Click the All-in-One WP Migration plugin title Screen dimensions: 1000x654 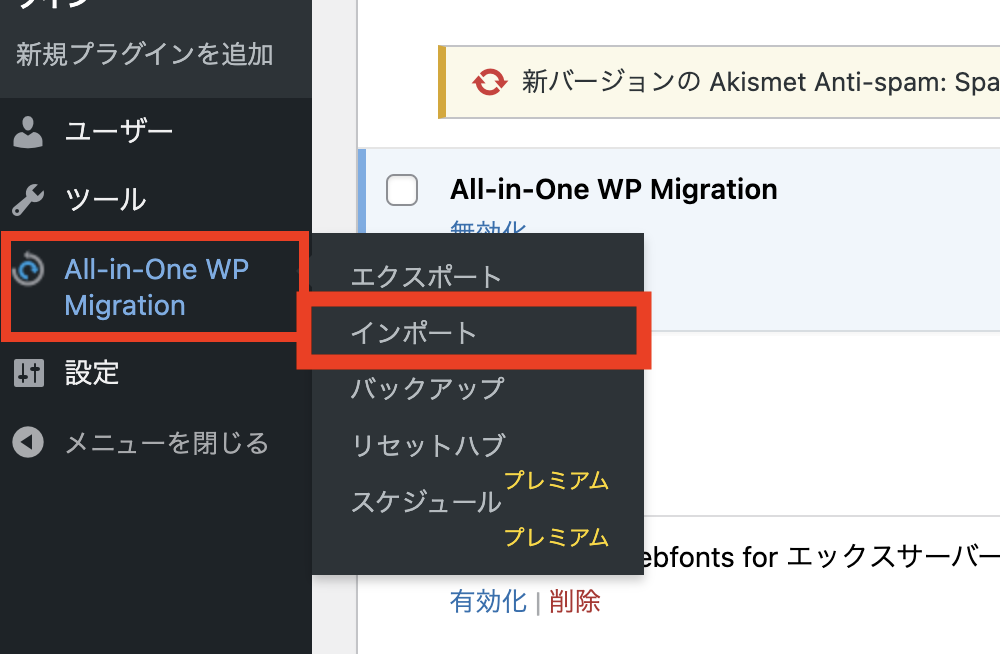(x=614, y=190)
